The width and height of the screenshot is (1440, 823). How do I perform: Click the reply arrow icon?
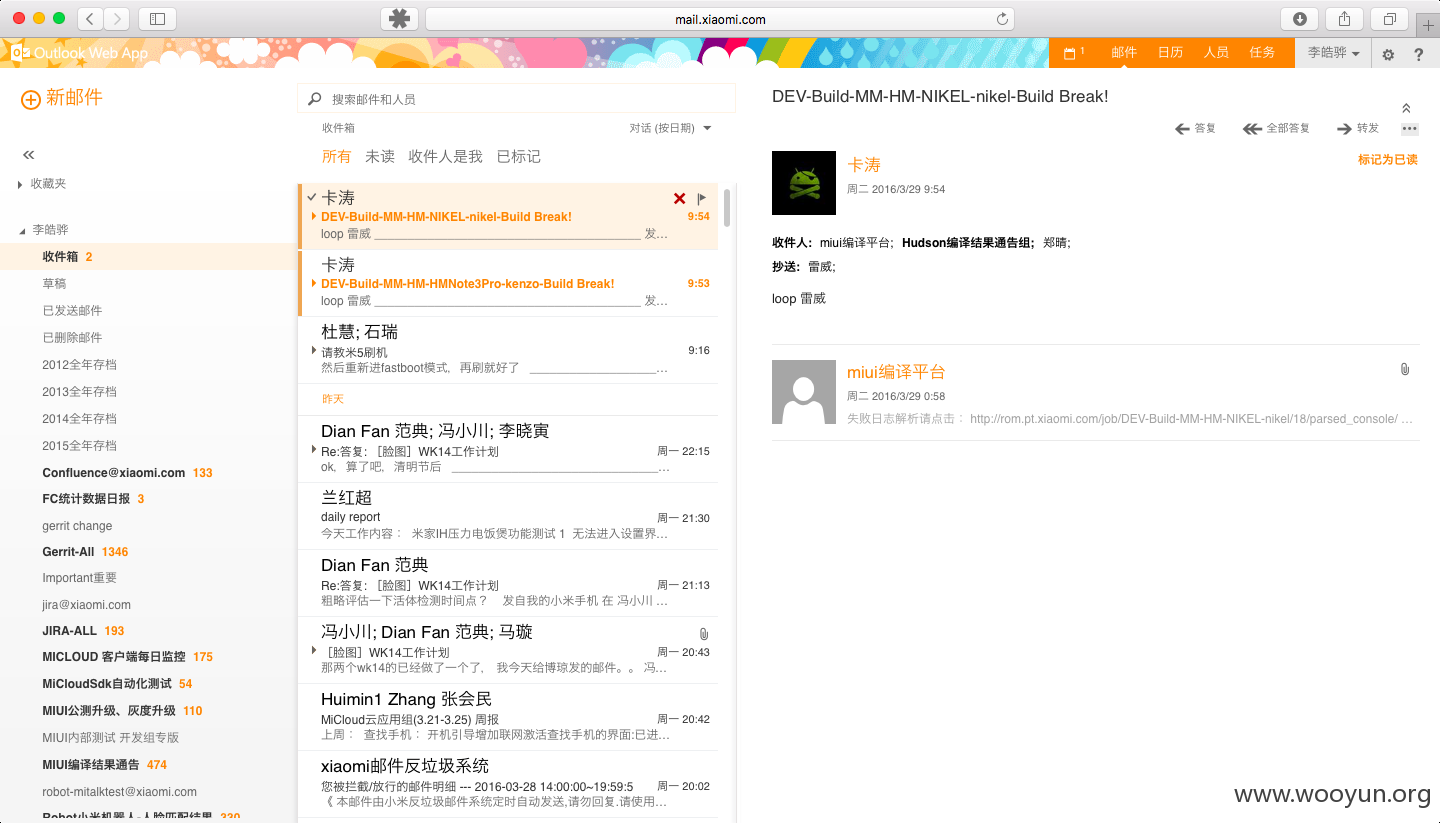coord(1182,128)
